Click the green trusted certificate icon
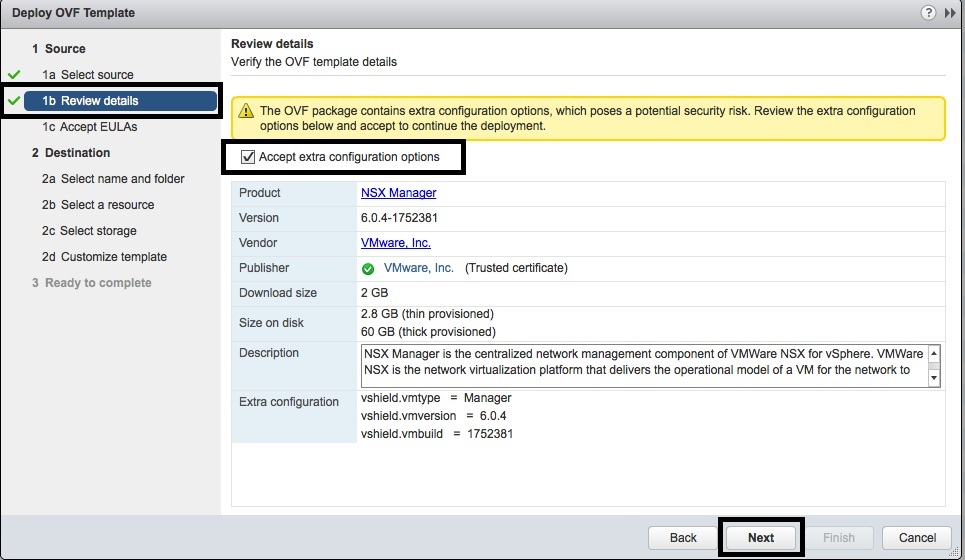This screenshot has width=965, height=560. coord(368,268)
